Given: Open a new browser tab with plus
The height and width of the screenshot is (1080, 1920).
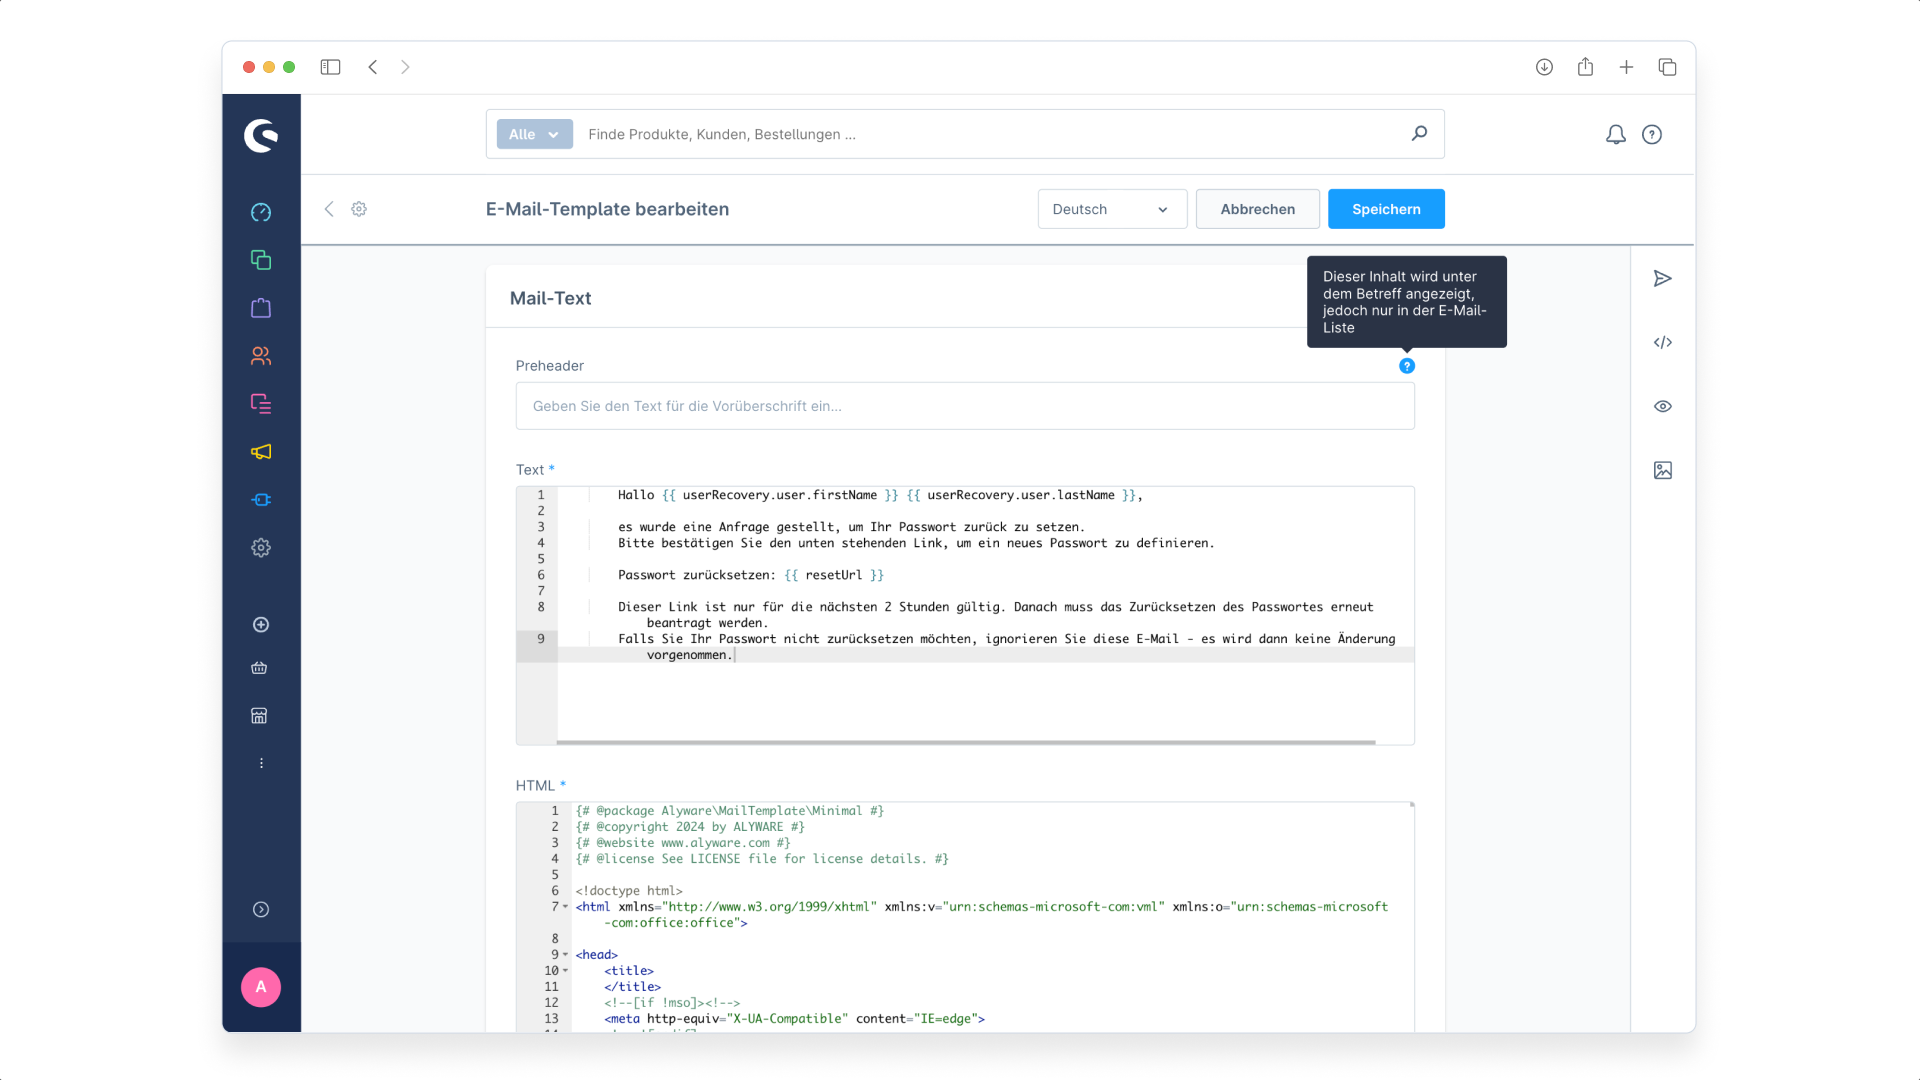Looking at the screenshot, I should (1626, 67).
